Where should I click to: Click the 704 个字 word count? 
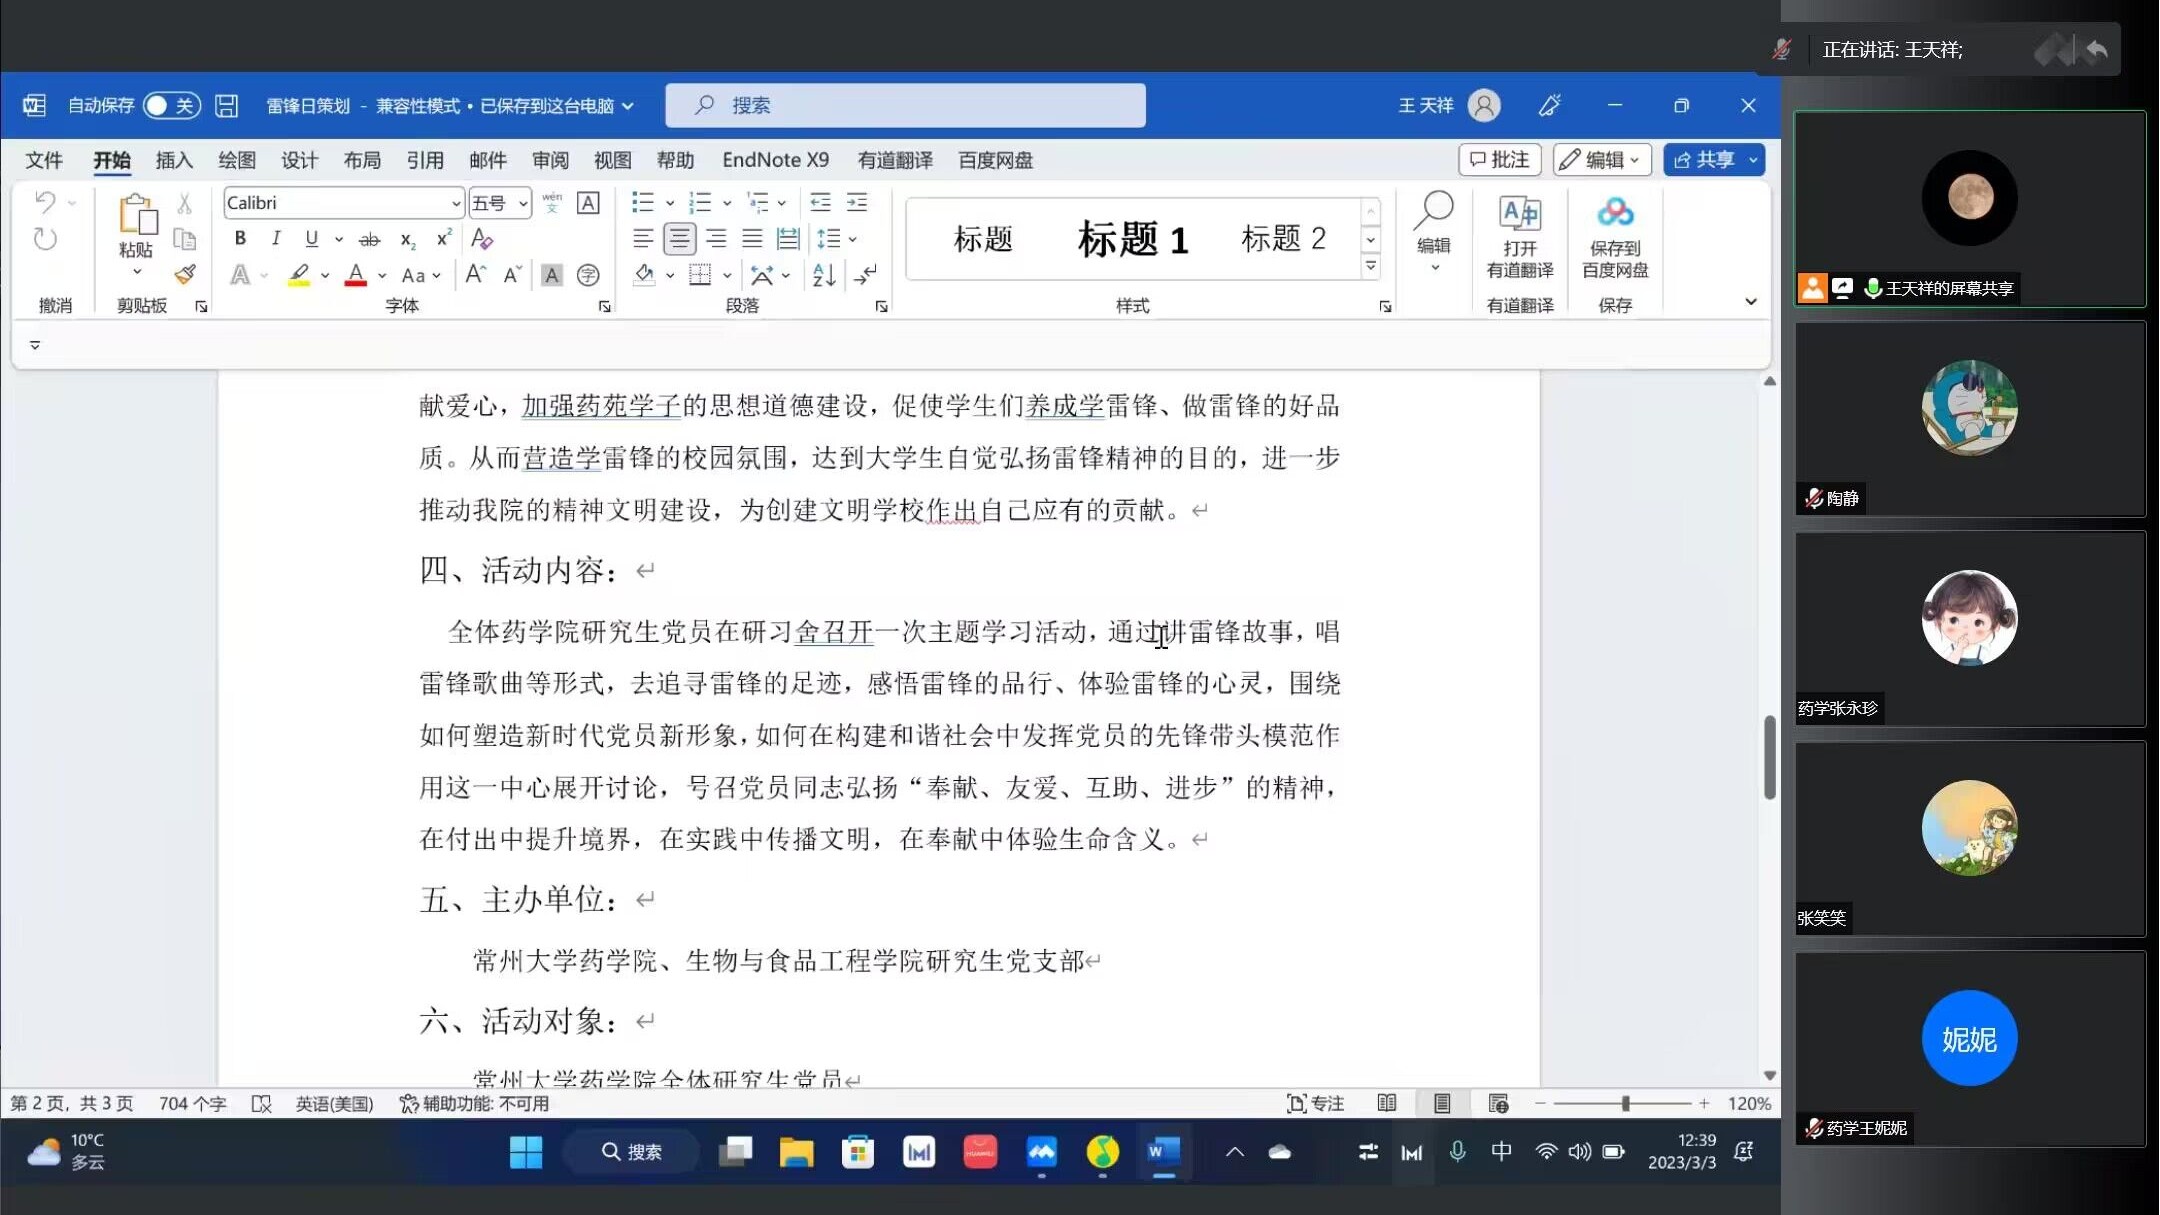coord(192,1103)
